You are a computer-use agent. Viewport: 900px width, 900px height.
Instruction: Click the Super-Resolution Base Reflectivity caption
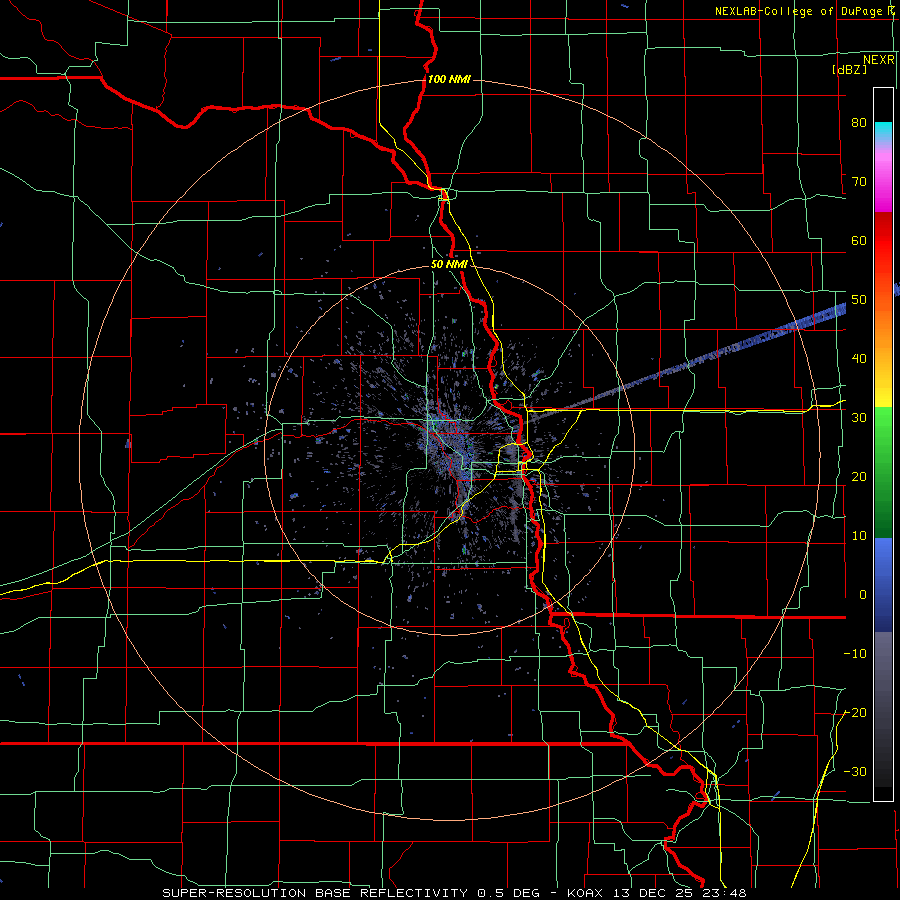pyautogui.click(x=455, y=893)
